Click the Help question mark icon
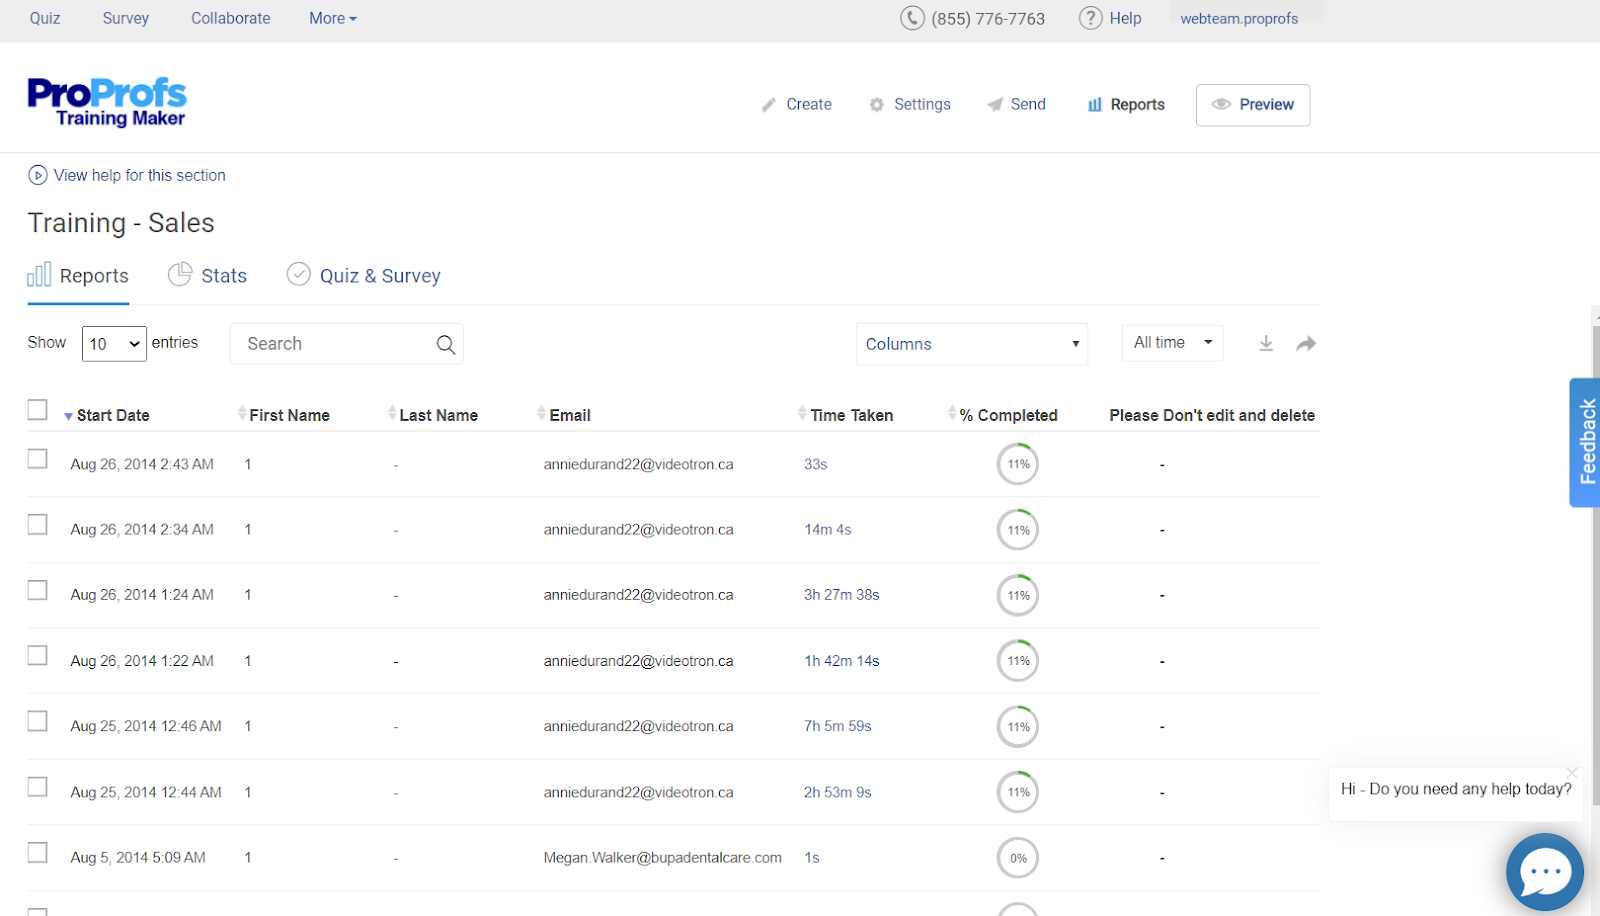The width and height of the screenshot is (1600, 916). (1090, 18)
